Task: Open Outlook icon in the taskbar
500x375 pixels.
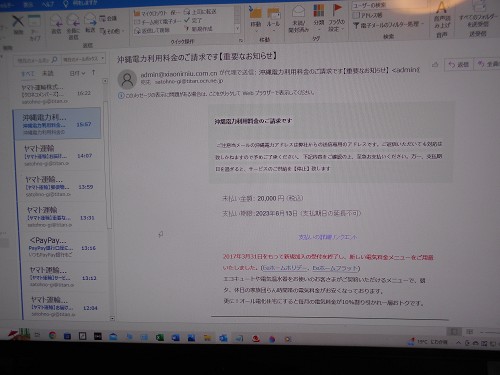Action: [223, 338]
